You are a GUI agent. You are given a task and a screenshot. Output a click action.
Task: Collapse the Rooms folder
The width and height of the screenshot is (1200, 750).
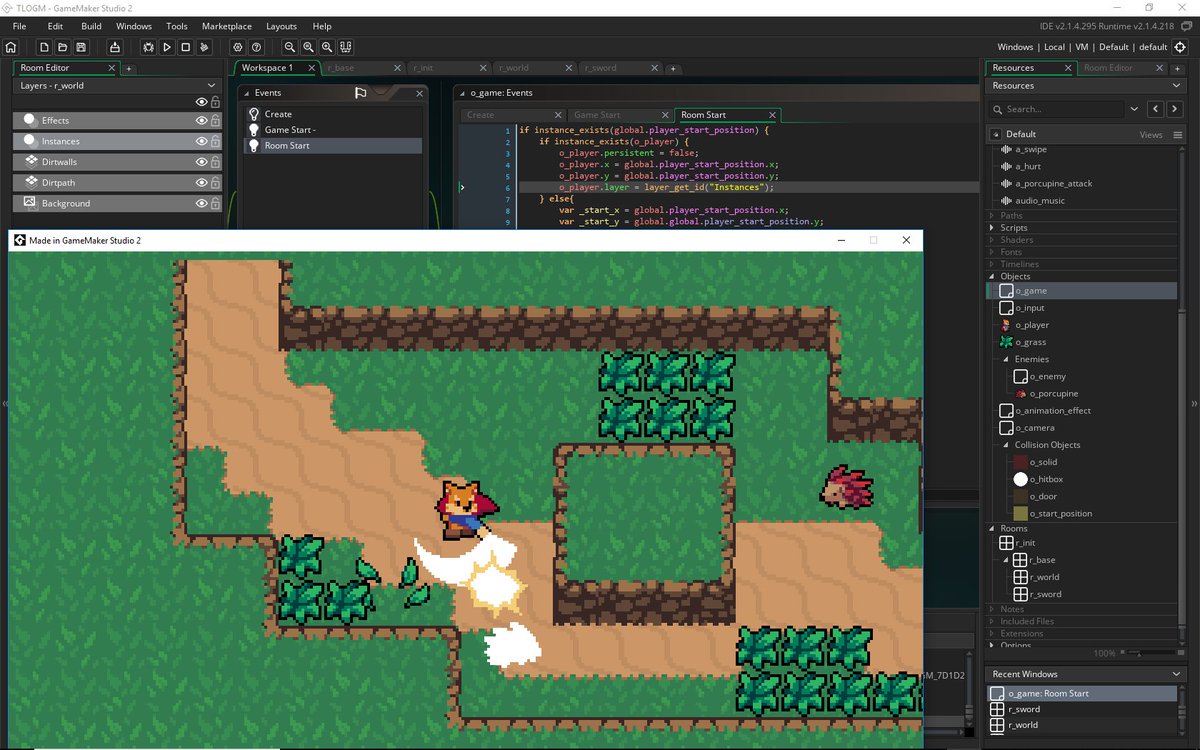[x=992, y=529]
